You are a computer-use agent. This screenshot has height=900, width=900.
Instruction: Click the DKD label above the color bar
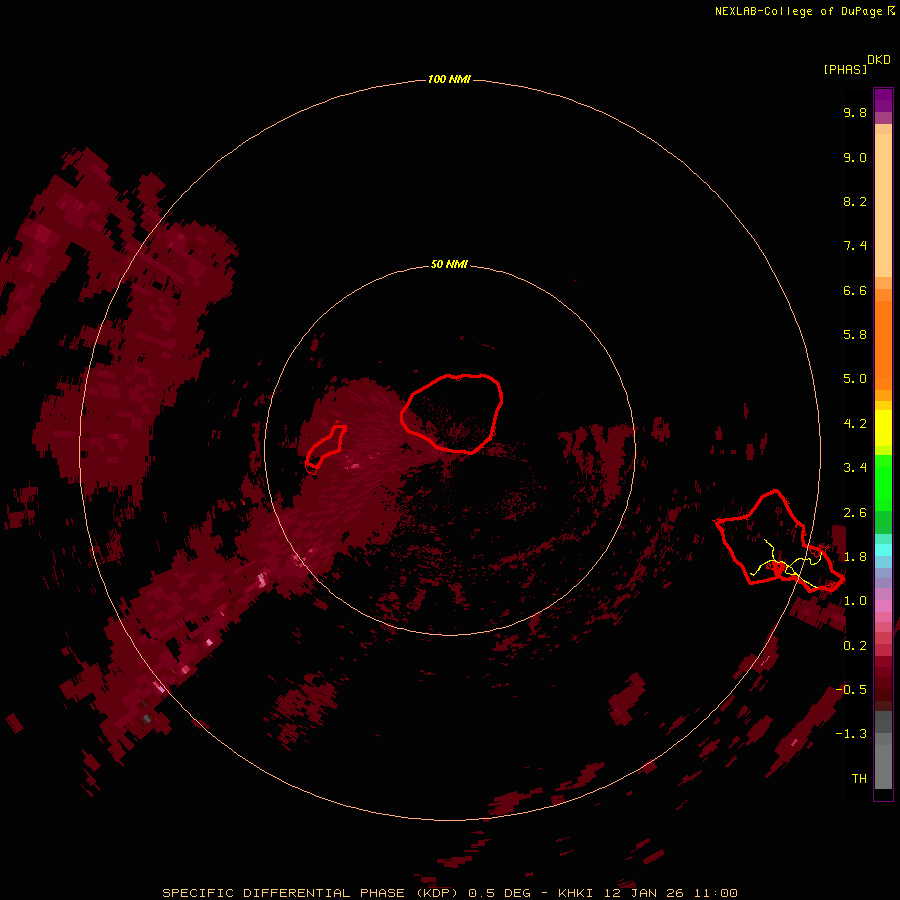coord(879,60)
